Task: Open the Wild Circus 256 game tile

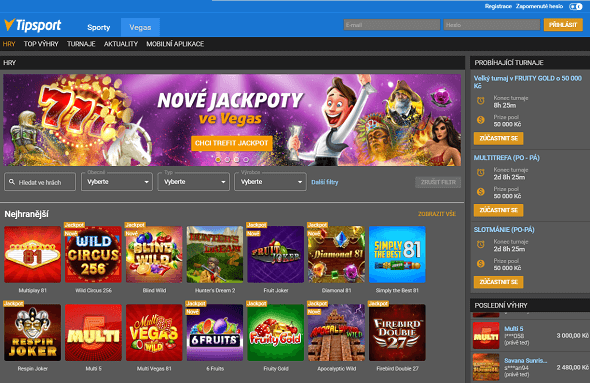Action: pos(93,254)
